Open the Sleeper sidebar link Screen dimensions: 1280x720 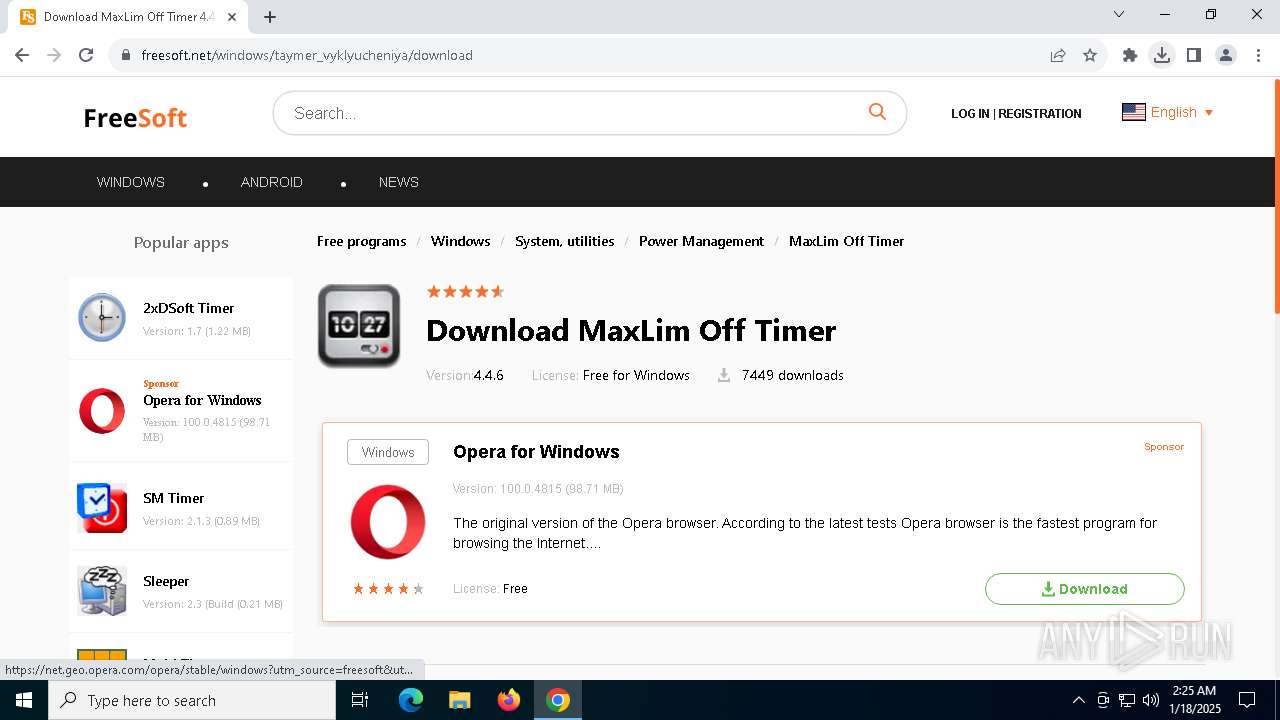(166, 581)
